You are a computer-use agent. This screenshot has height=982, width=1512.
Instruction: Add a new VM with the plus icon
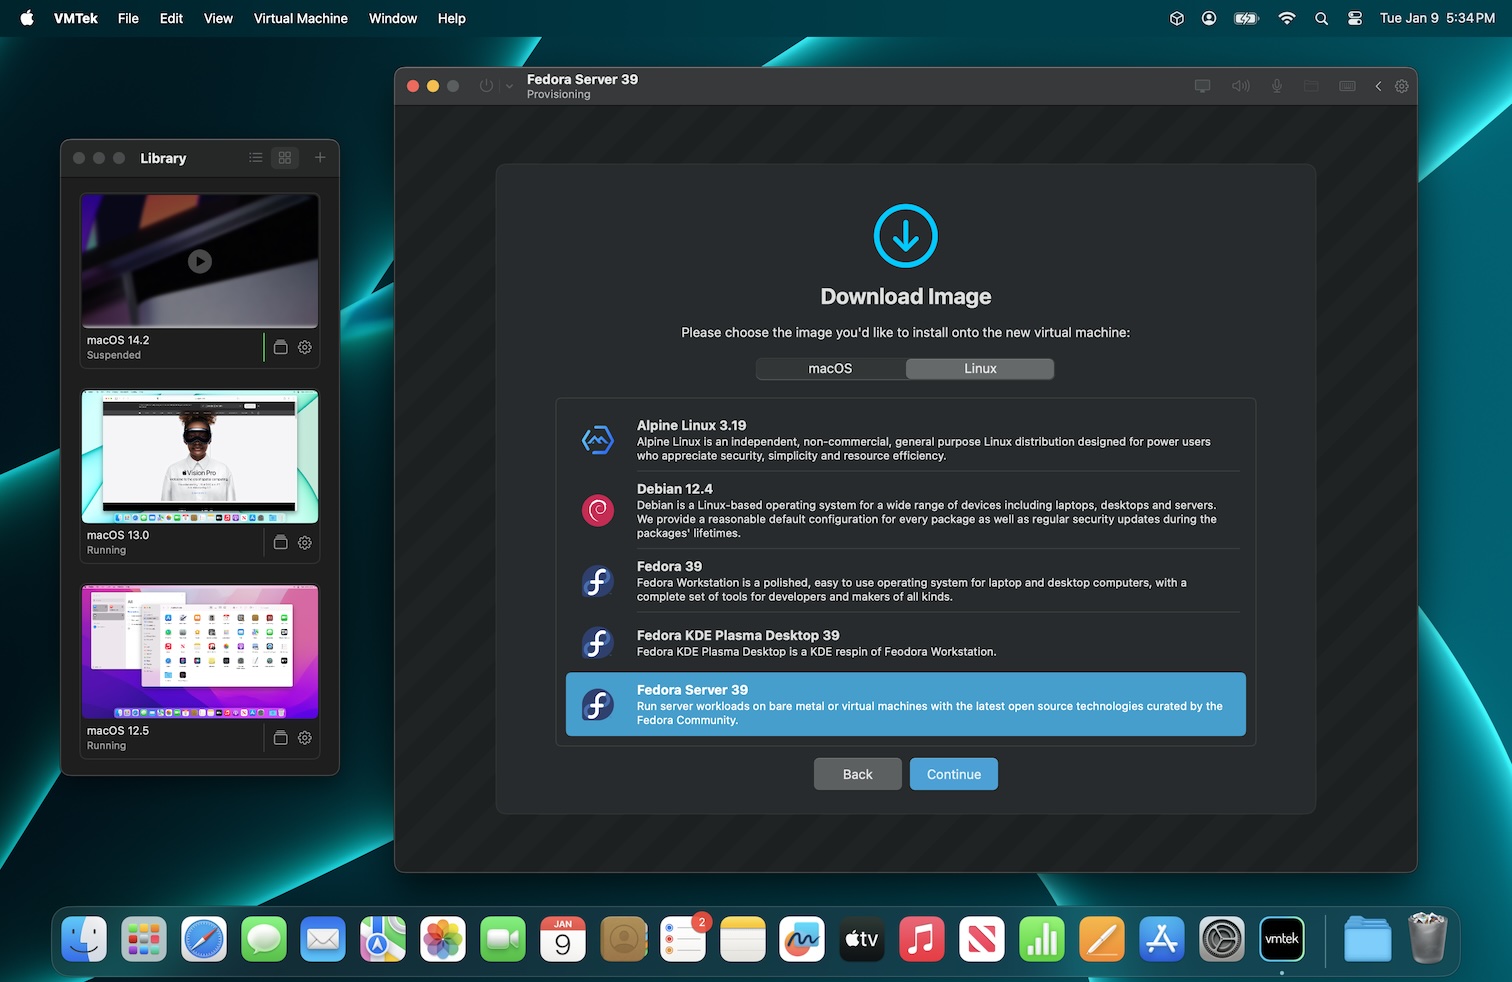coord(320,158)
